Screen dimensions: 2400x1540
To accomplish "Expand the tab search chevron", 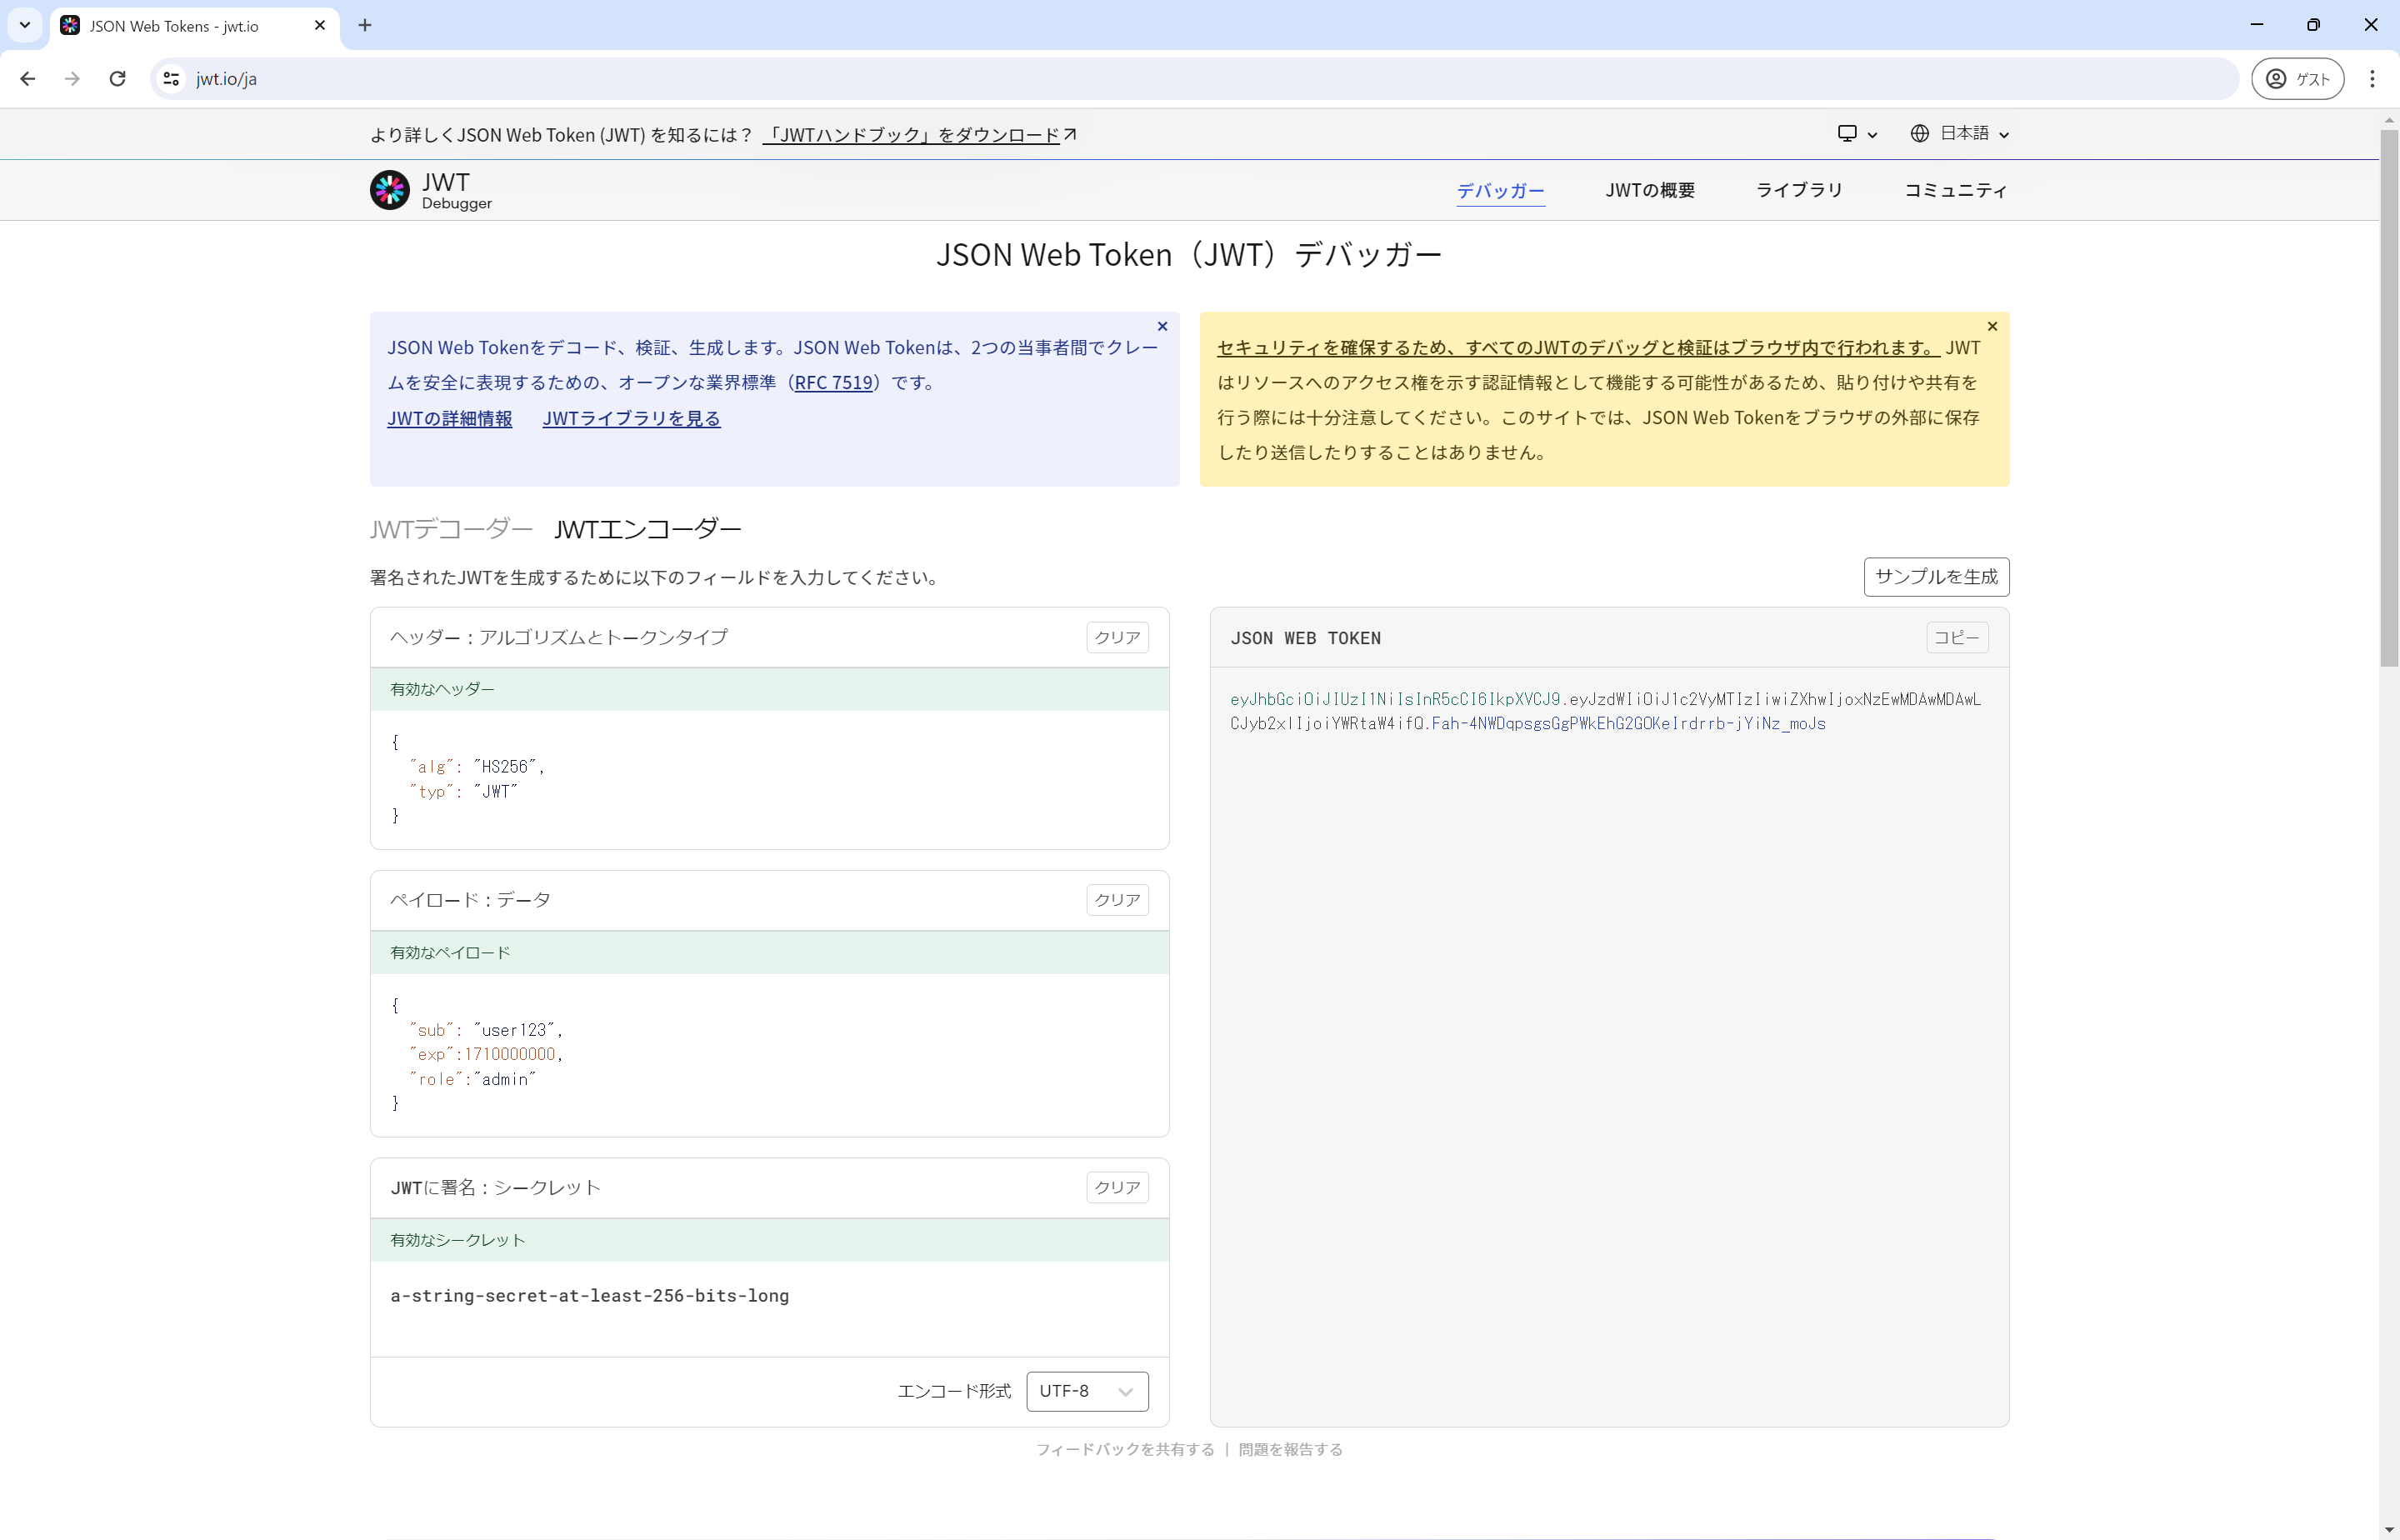I will [25, 26].
